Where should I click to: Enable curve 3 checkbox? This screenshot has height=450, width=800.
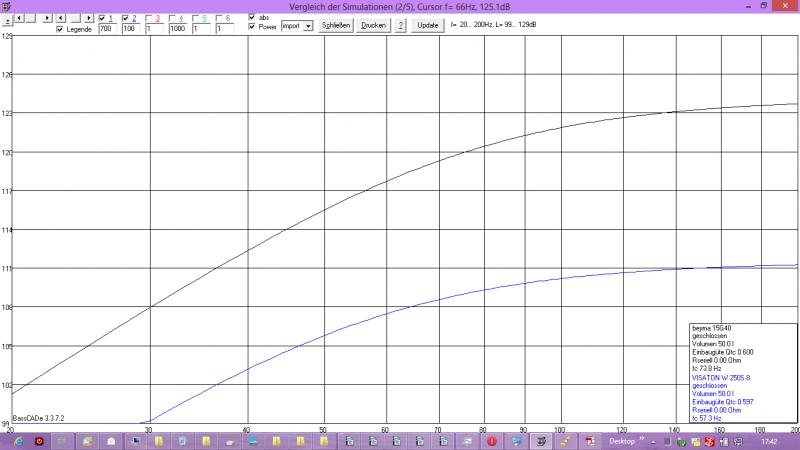pyautogui.click(x=149, y=18)
